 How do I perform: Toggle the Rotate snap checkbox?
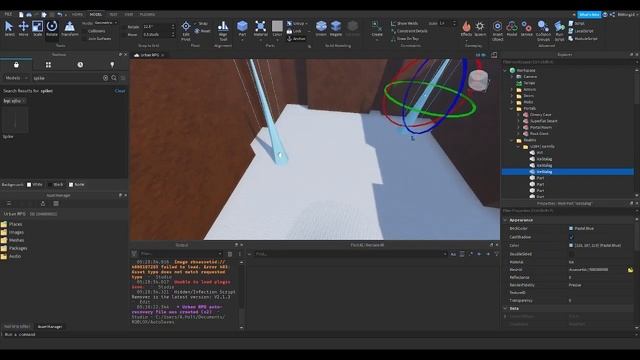pos(124,27)
